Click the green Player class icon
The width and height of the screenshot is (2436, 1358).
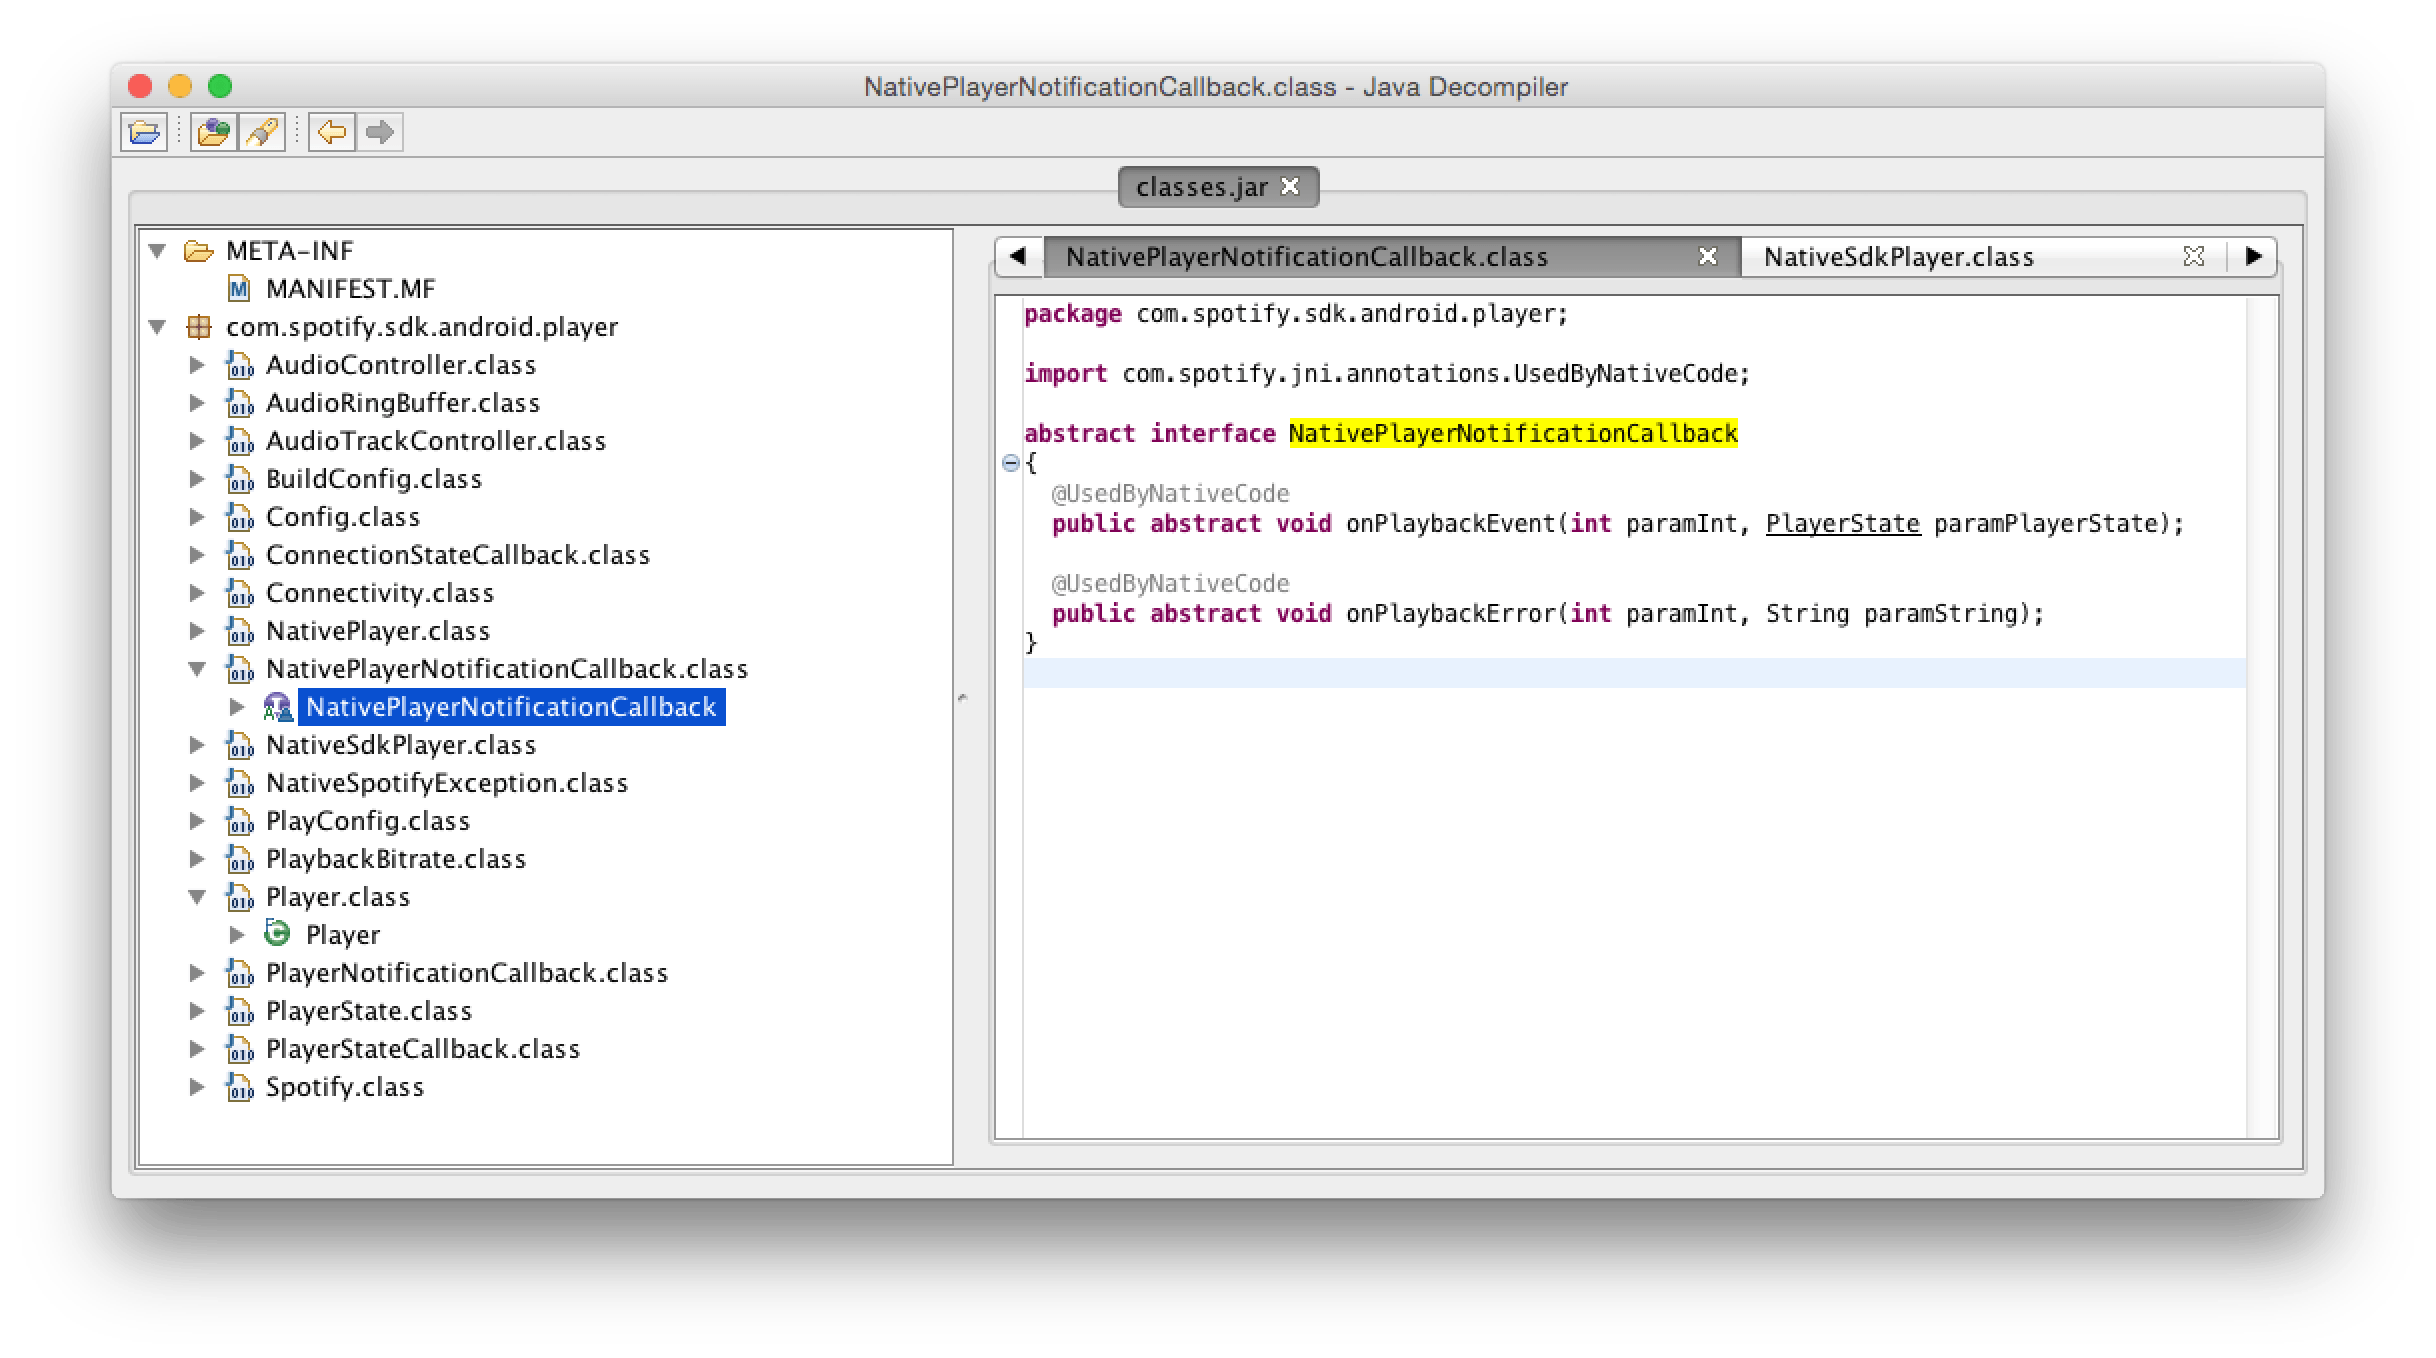tap(277, 934)
